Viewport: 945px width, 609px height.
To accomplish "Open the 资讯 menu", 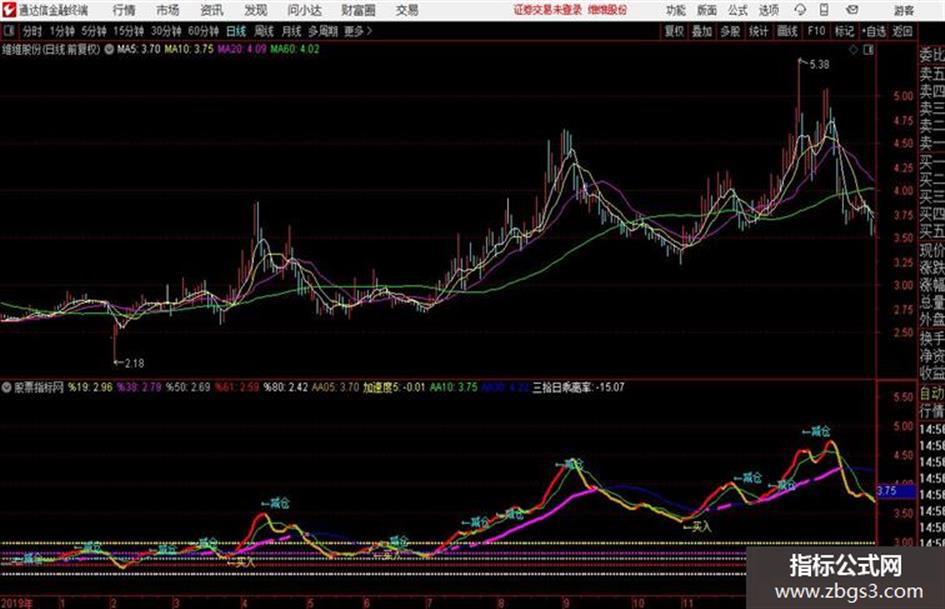I will pyautogui.click(x=212, y=10).
